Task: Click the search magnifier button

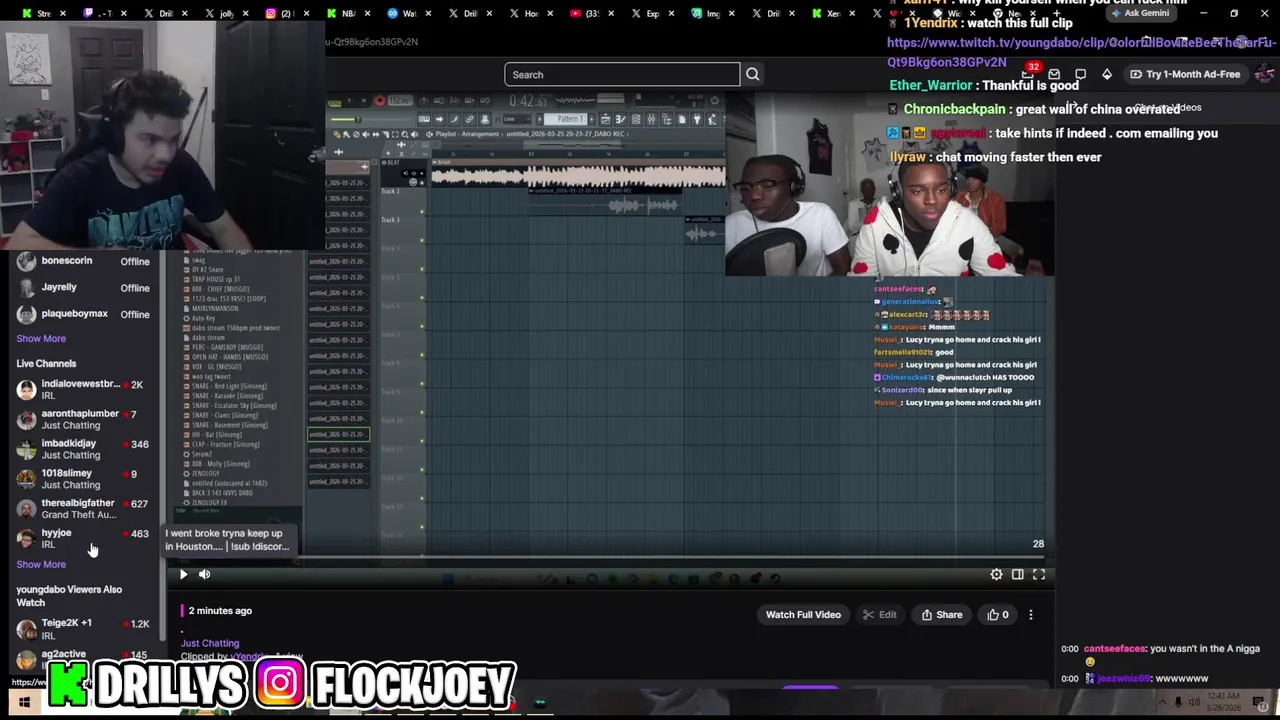Action: [752, 74]
